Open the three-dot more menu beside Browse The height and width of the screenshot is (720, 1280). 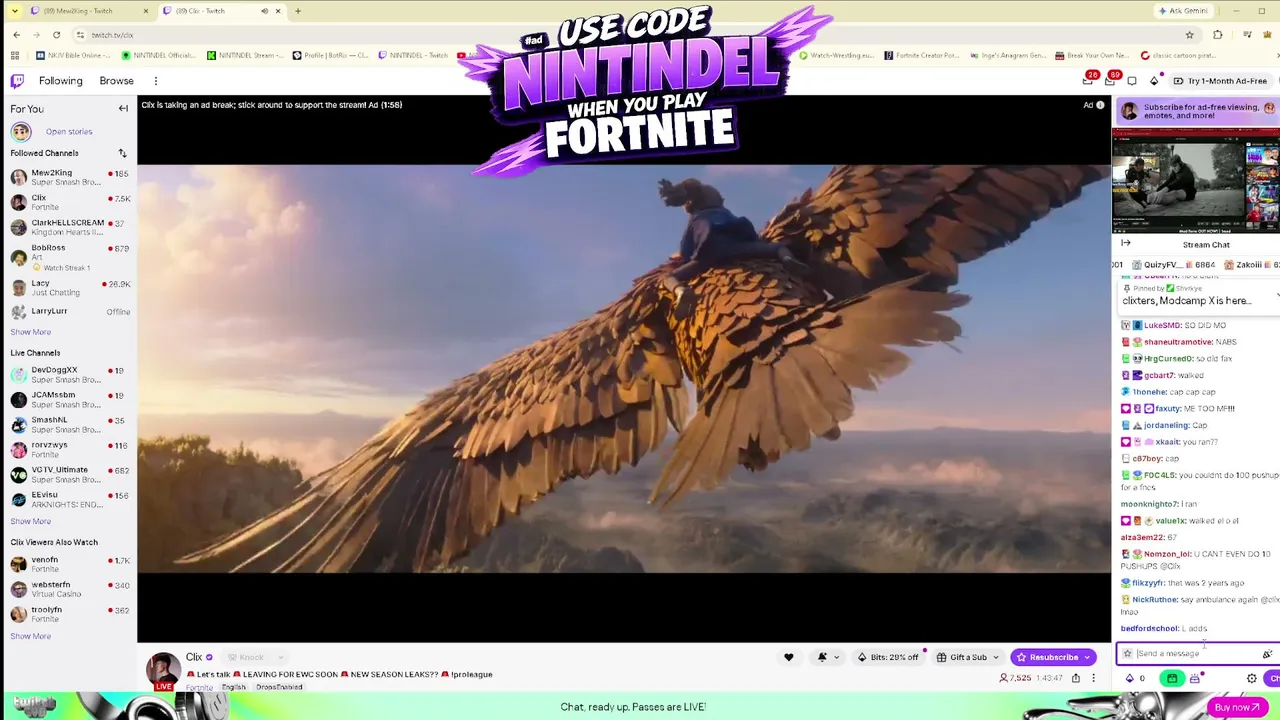click(156, 81)
